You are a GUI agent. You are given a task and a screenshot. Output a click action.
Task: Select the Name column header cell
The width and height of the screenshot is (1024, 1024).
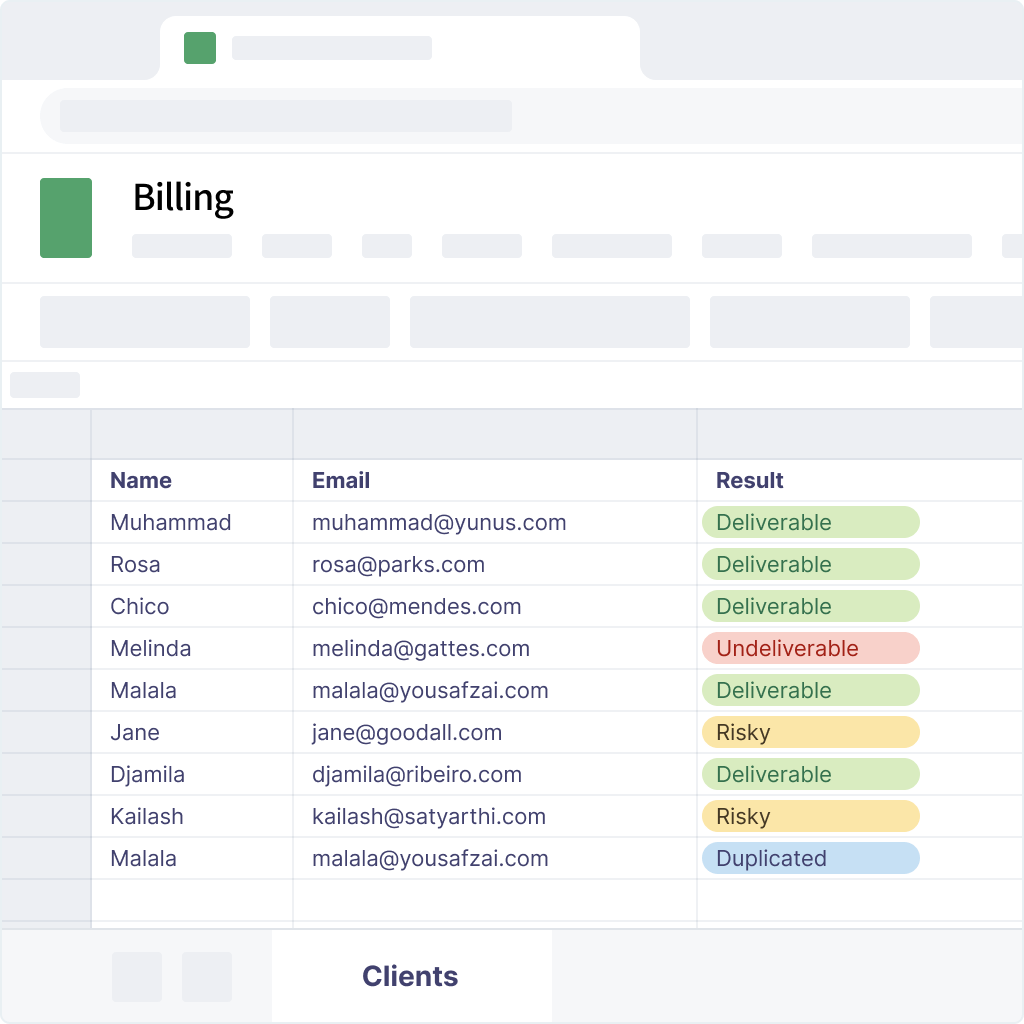click(192, 480)
